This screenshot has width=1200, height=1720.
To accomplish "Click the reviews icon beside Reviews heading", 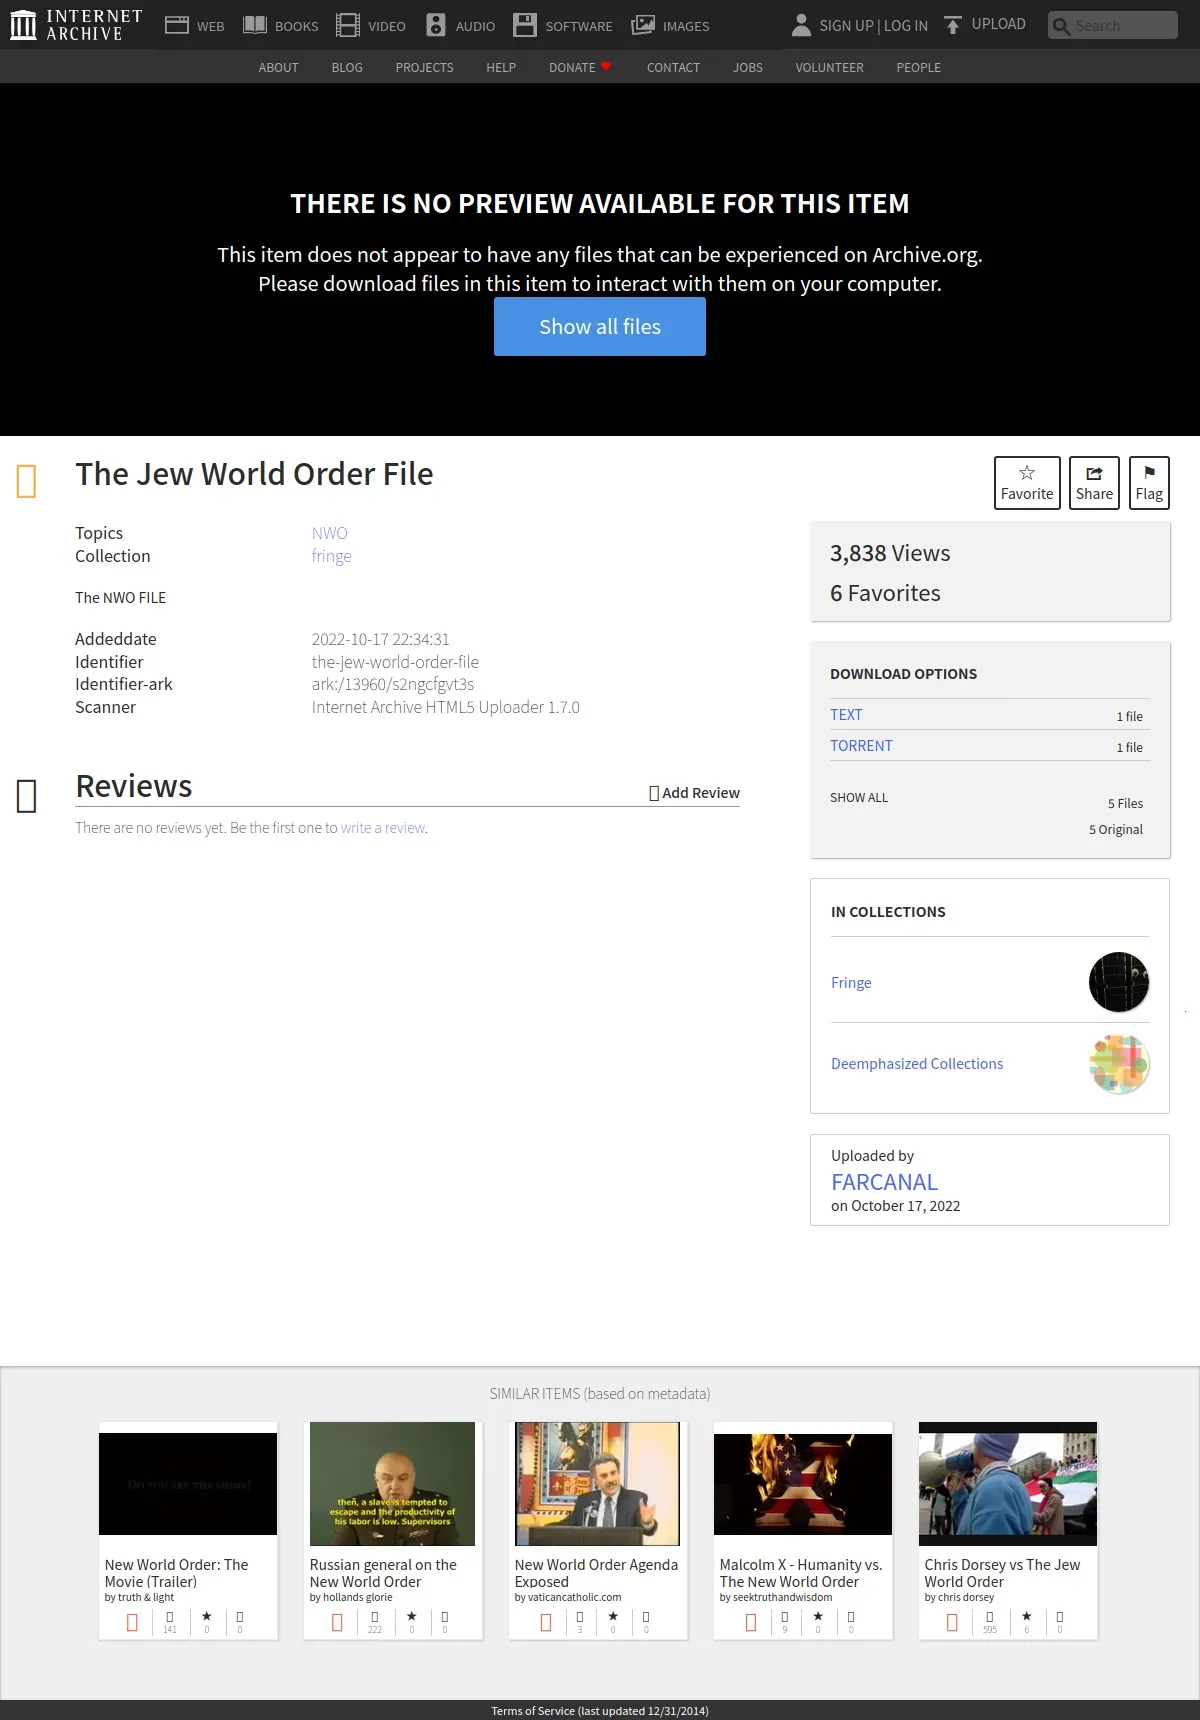I will click(x=27, y=796).
